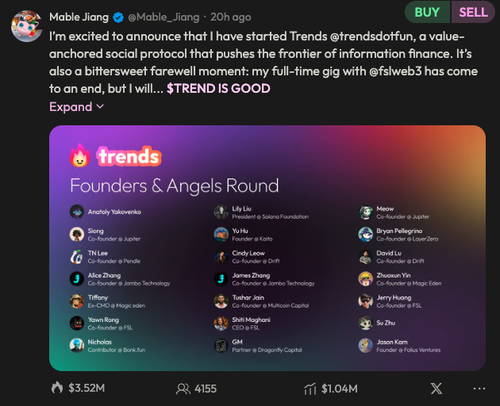Open the Founders & Angels Round image
The image size is (500, 406).
click(x=267, y=248)
